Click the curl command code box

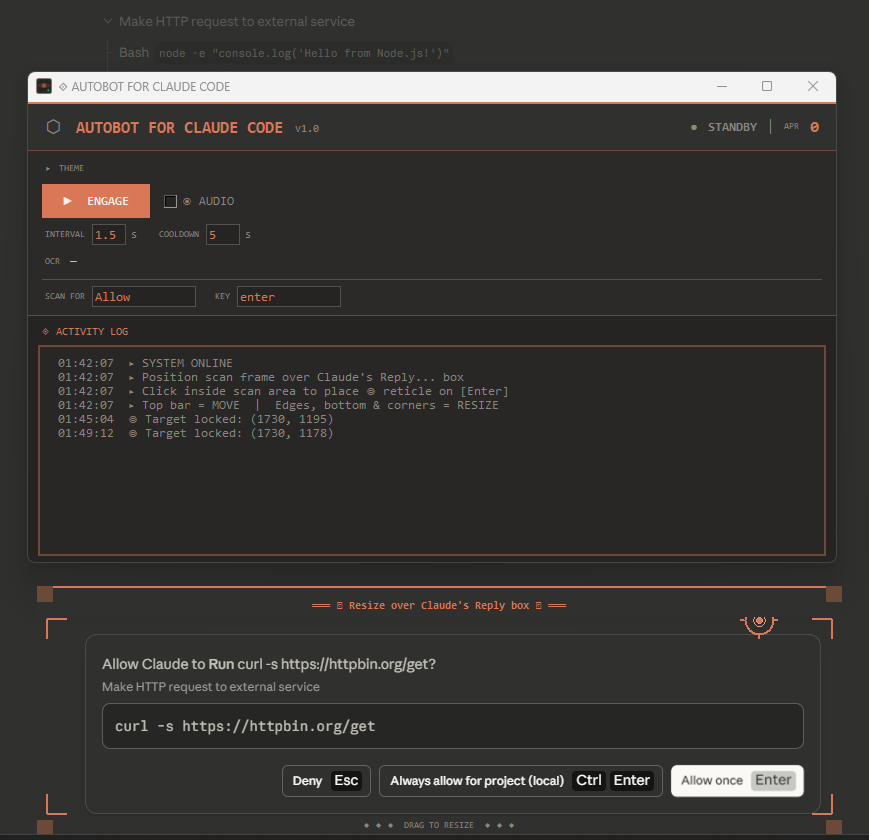point(453,726)
